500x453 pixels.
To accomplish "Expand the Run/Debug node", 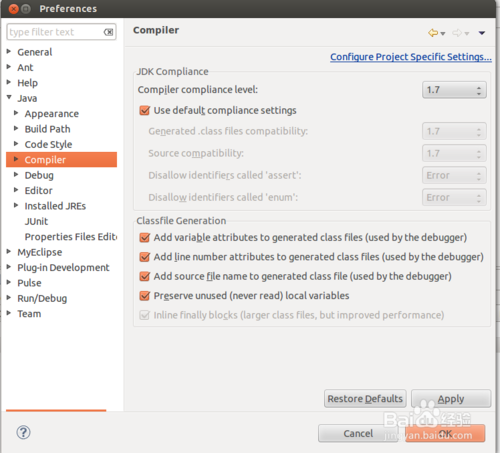I will point(9,297).
